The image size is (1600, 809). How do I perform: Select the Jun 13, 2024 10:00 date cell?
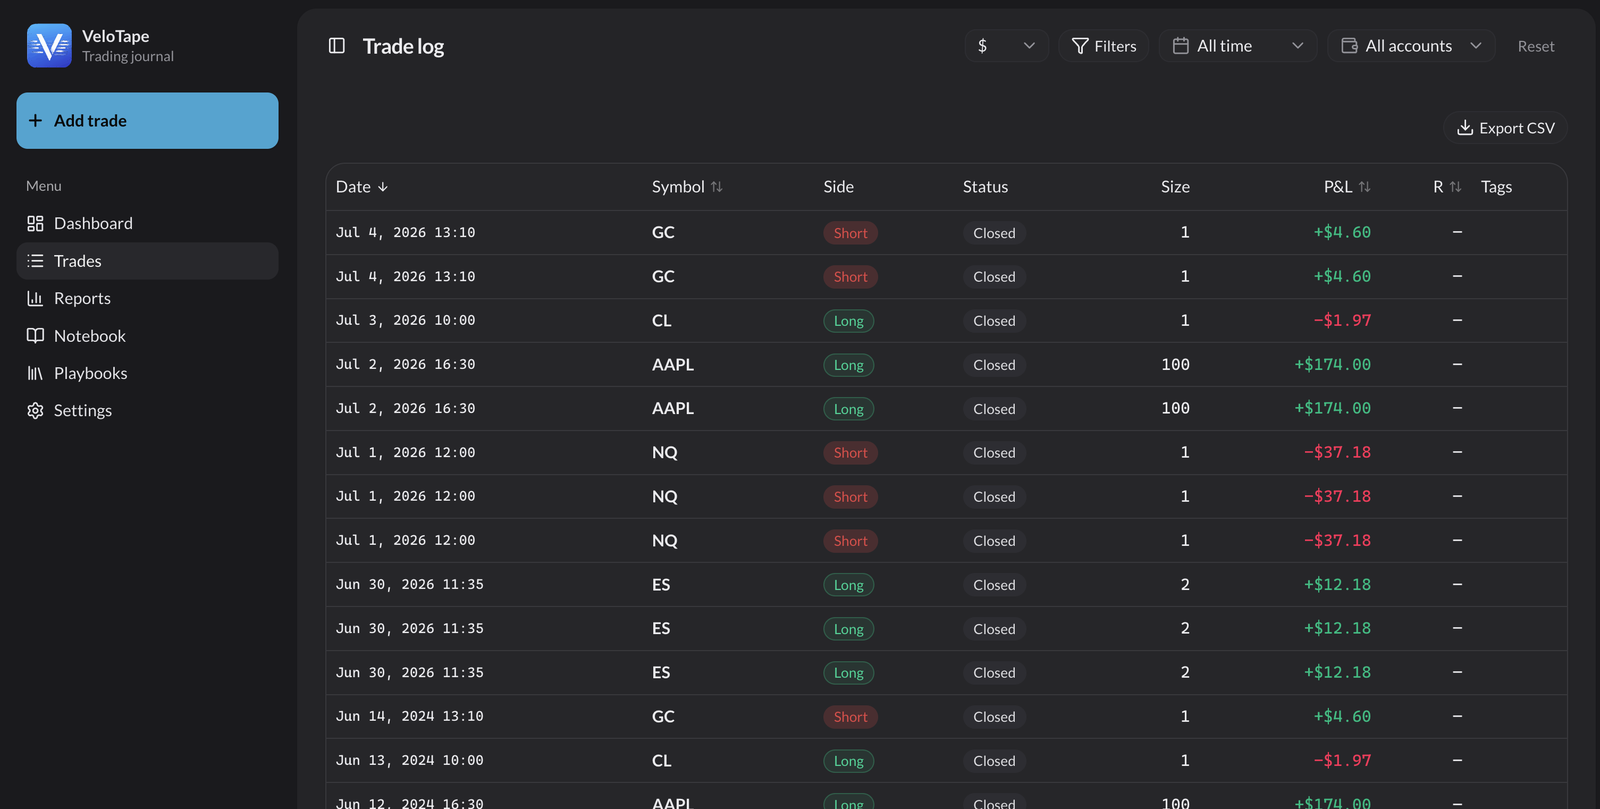(409, 761)
